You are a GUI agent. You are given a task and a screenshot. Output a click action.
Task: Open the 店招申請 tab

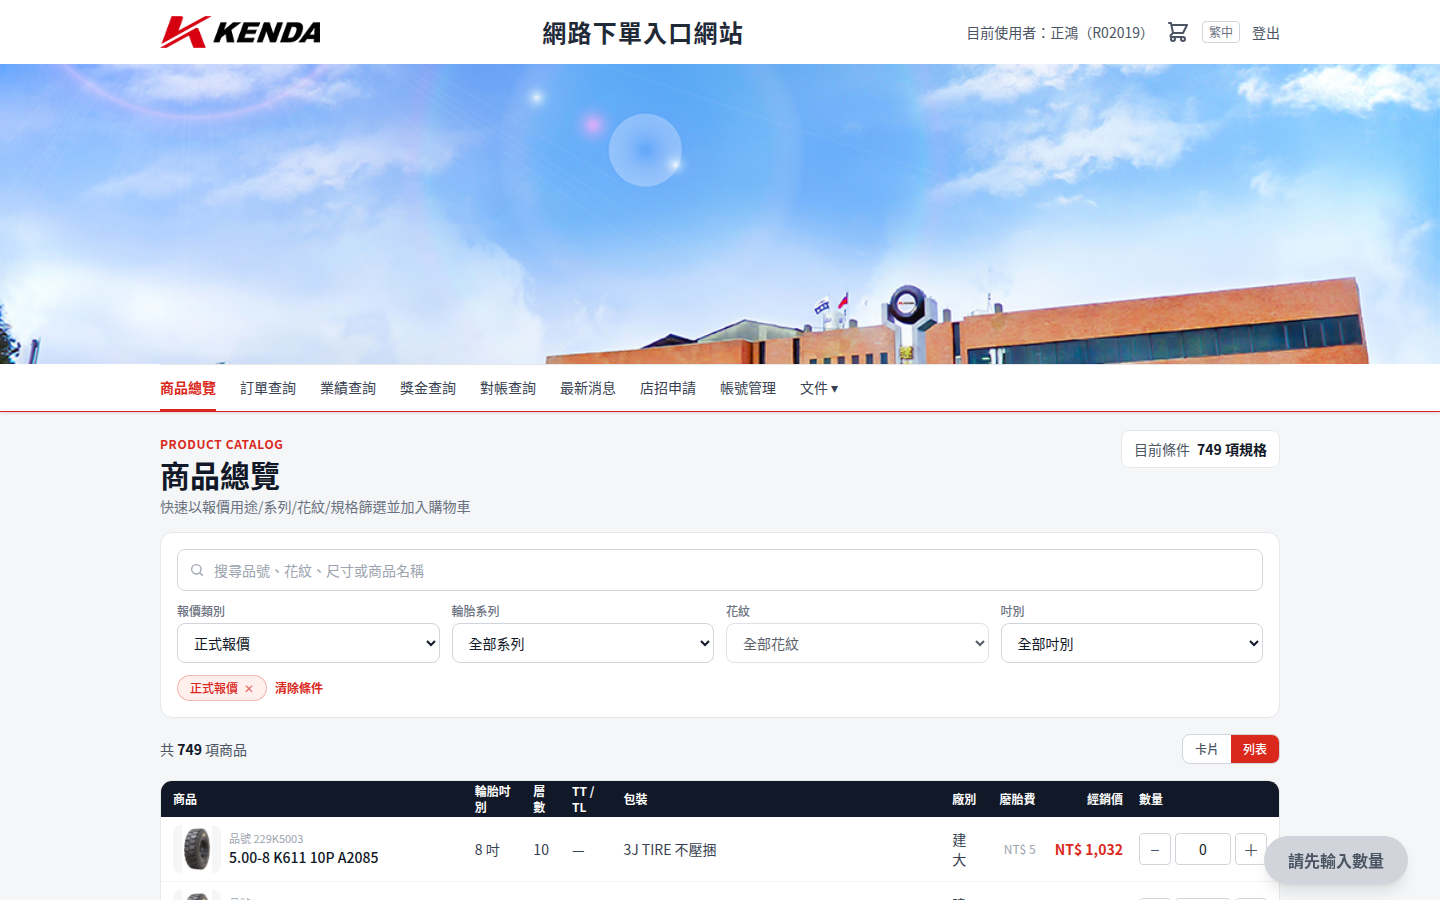pyautogui.click(x=668, y=388)
